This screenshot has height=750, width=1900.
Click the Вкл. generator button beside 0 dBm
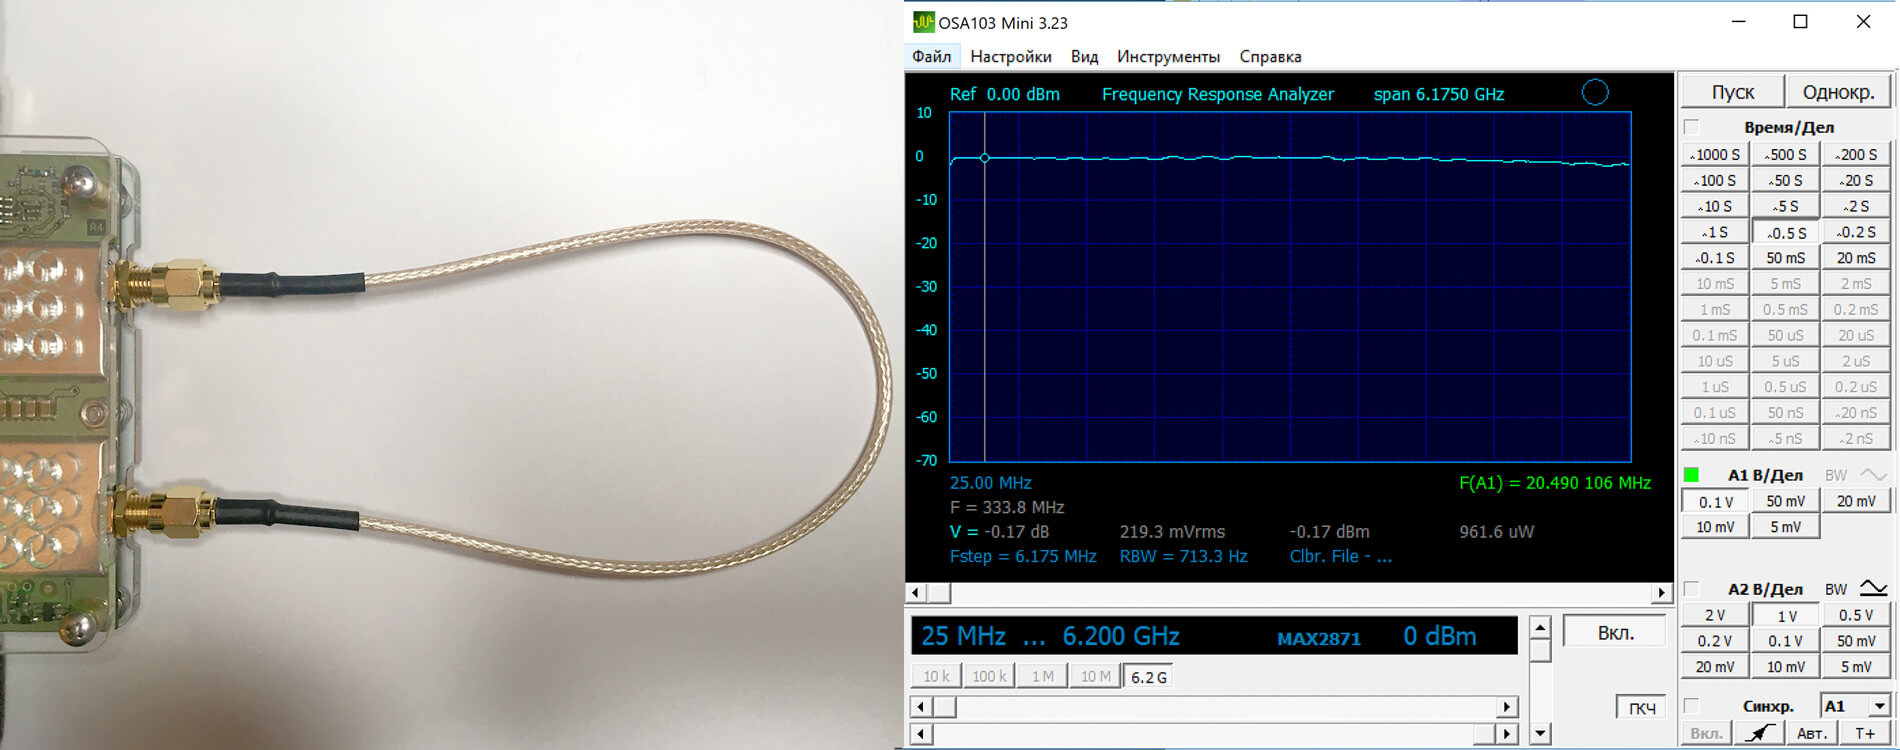coord(1615,633)
